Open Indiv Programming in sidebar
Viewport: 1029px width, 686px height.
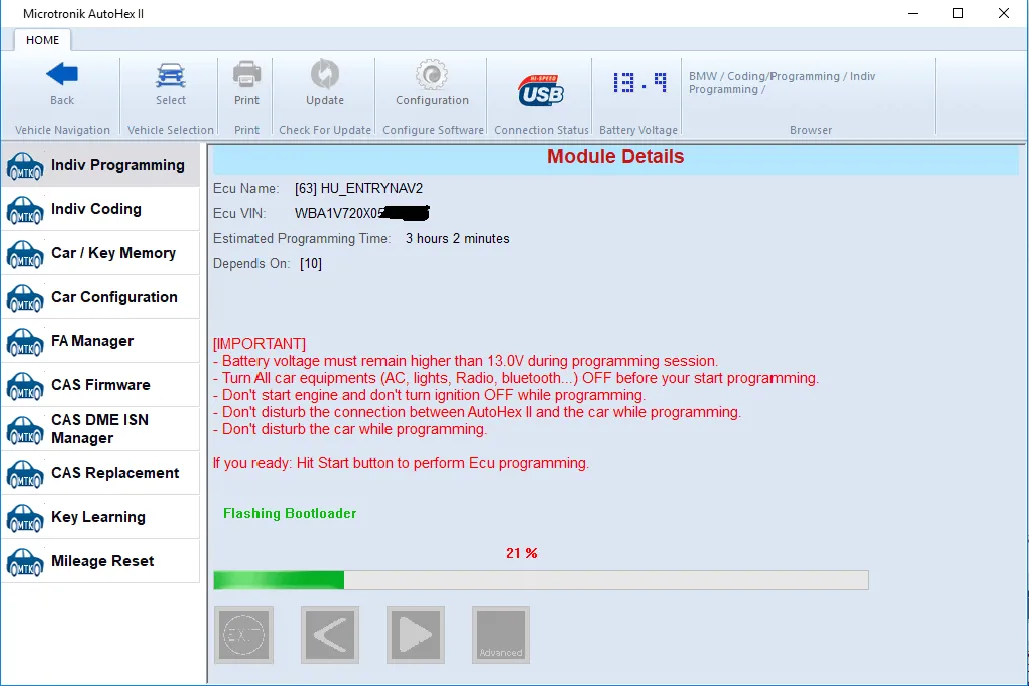pos(100,165)
